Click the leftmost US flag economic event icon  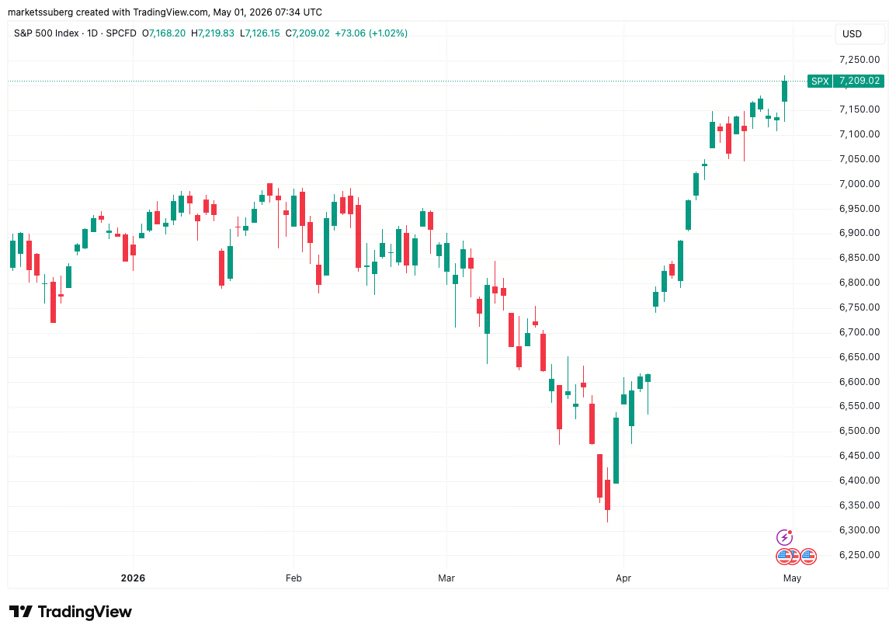784,556
